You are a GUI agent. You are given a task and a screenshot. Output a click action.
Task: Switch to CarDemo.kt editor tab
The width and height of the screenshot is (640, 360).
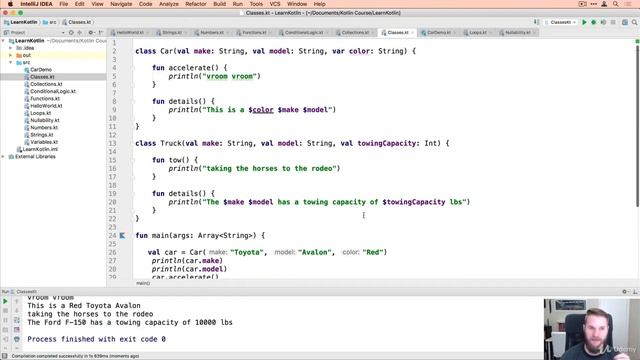439,32
